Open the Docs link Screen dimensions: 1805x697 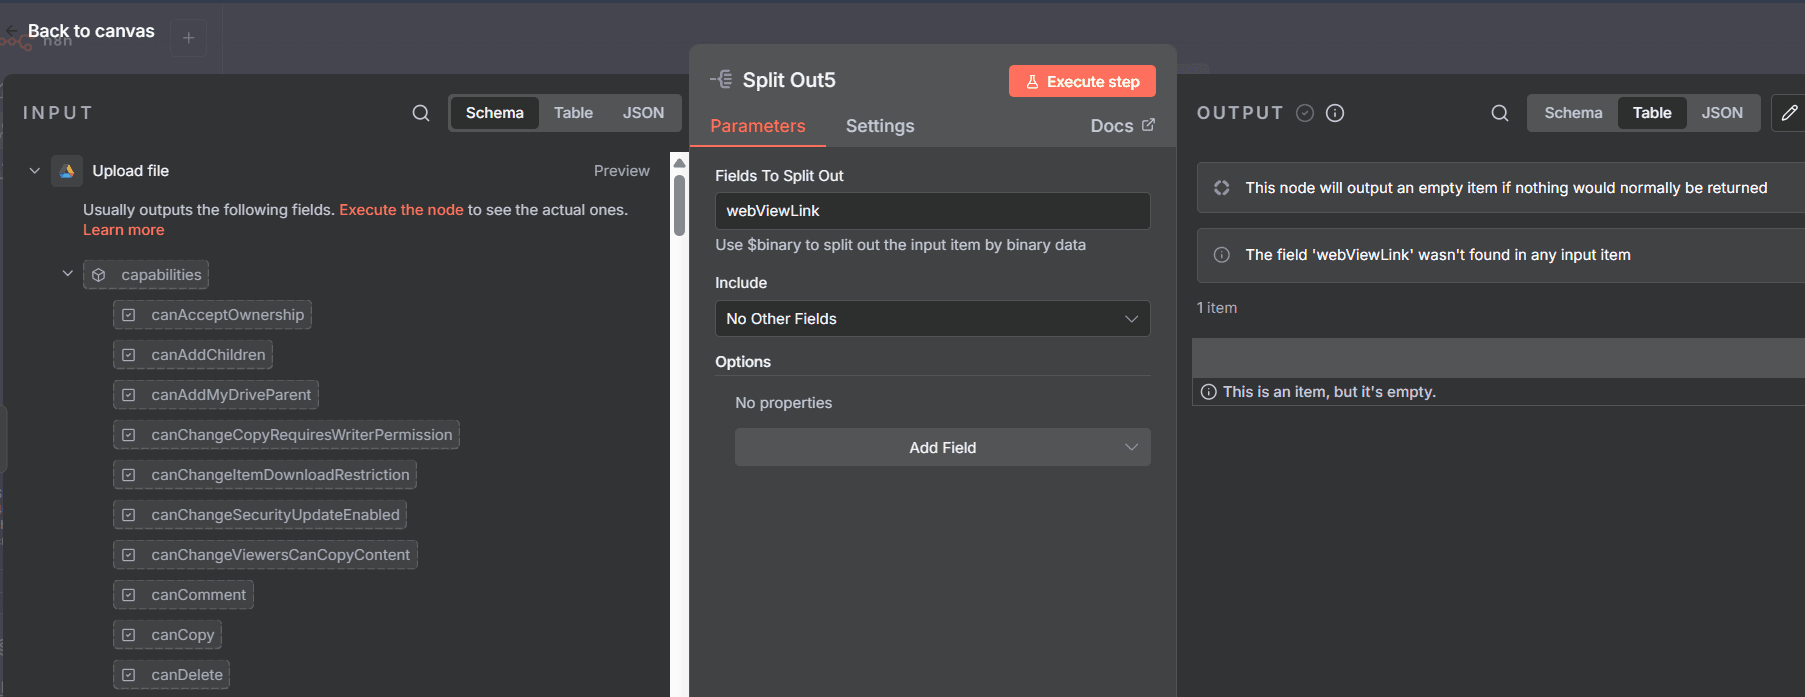(x=1122, y=126)
